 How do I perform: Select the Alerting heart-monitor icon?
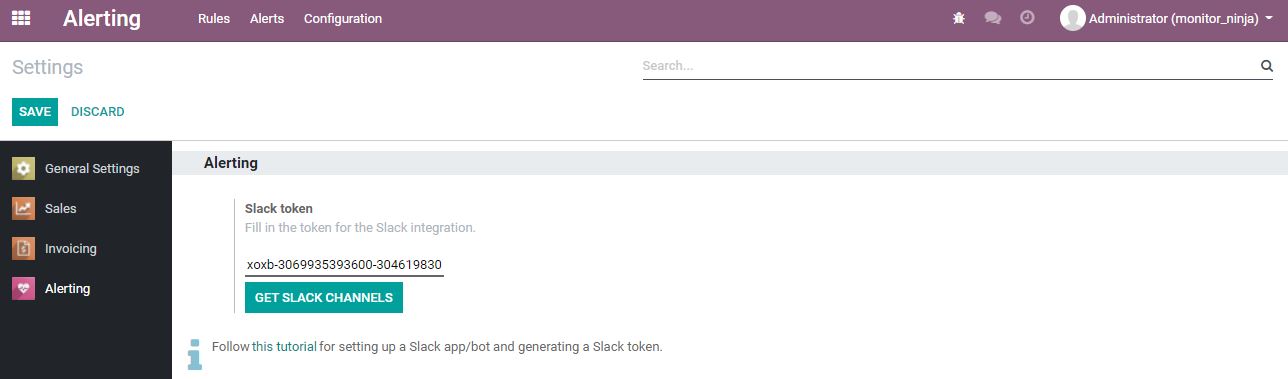click(23, 288)
